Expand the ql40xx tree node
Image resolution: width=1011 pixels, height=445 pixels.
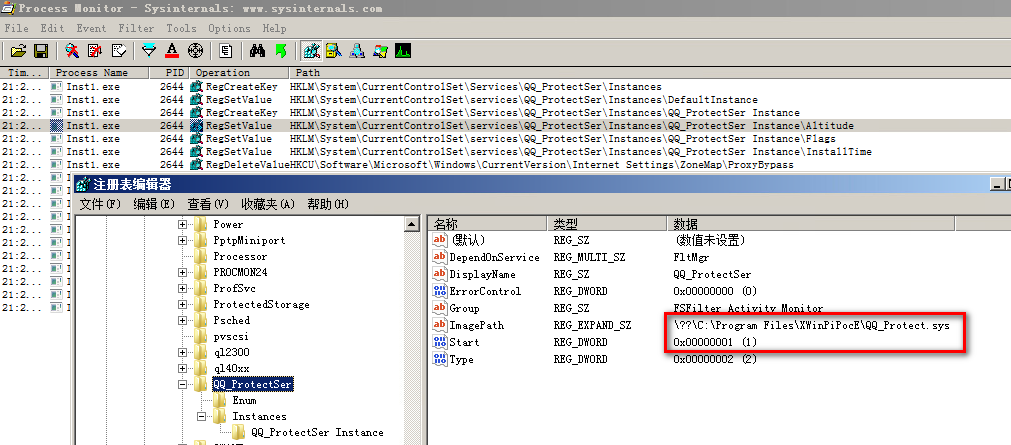pyautogui.click(x=182, y=368)
